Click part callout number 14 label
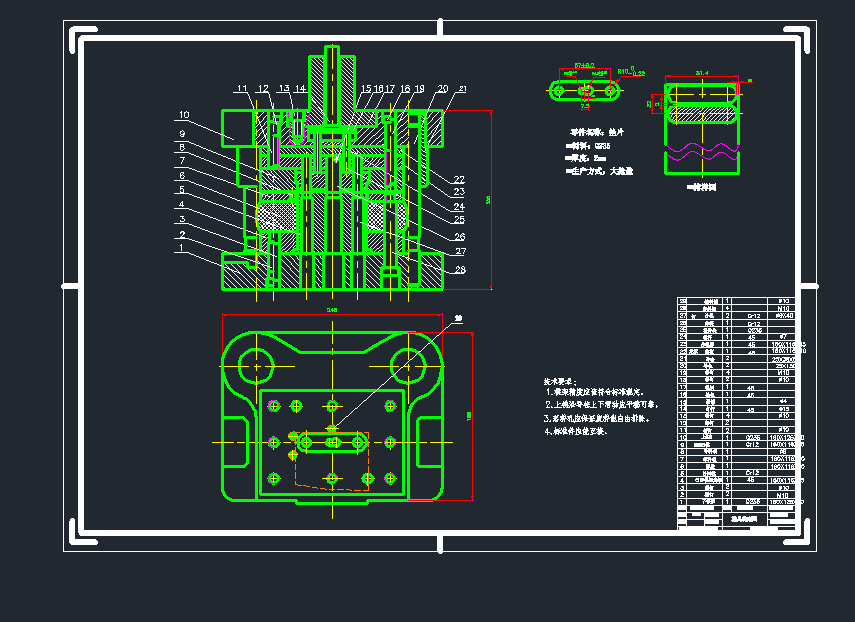The width and height of the screenshot is (855, 622). tap(300, 89)
